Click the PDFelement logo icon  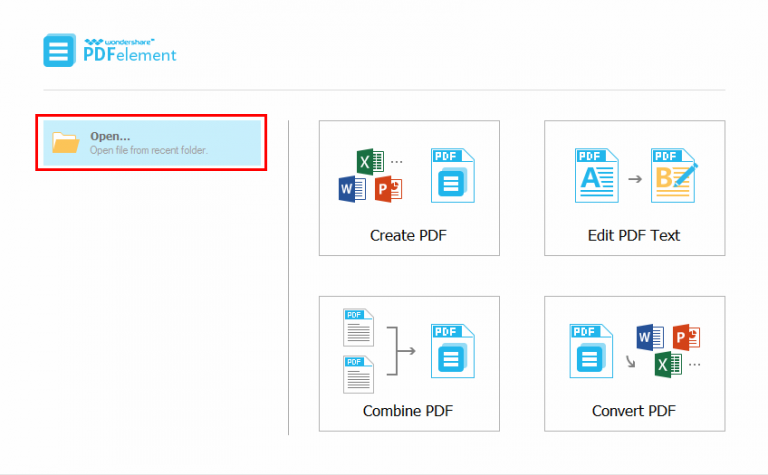(x=59, y=50)
